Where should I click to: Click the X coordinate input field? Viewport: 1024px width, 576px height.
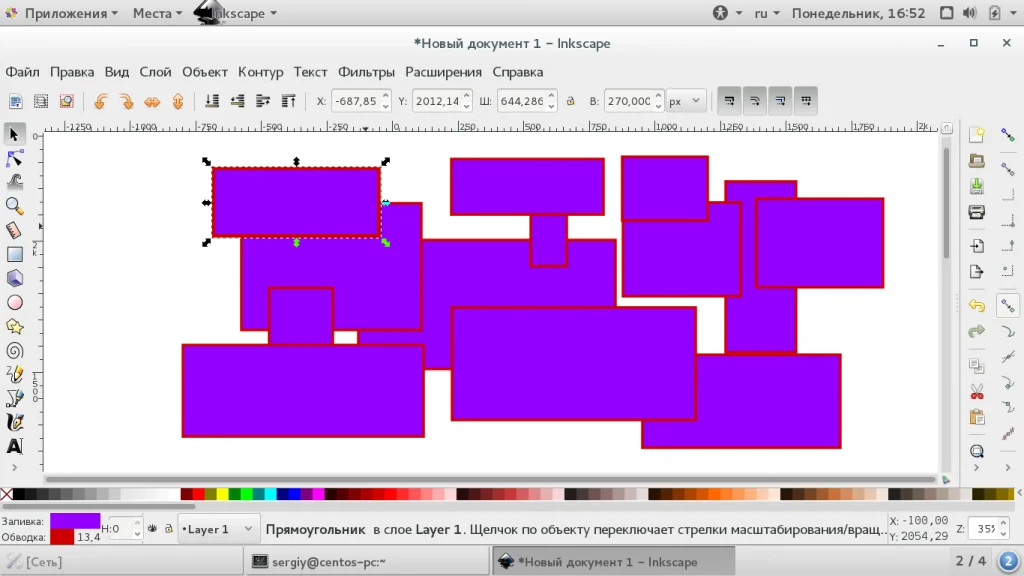click(x=355, y=101)
